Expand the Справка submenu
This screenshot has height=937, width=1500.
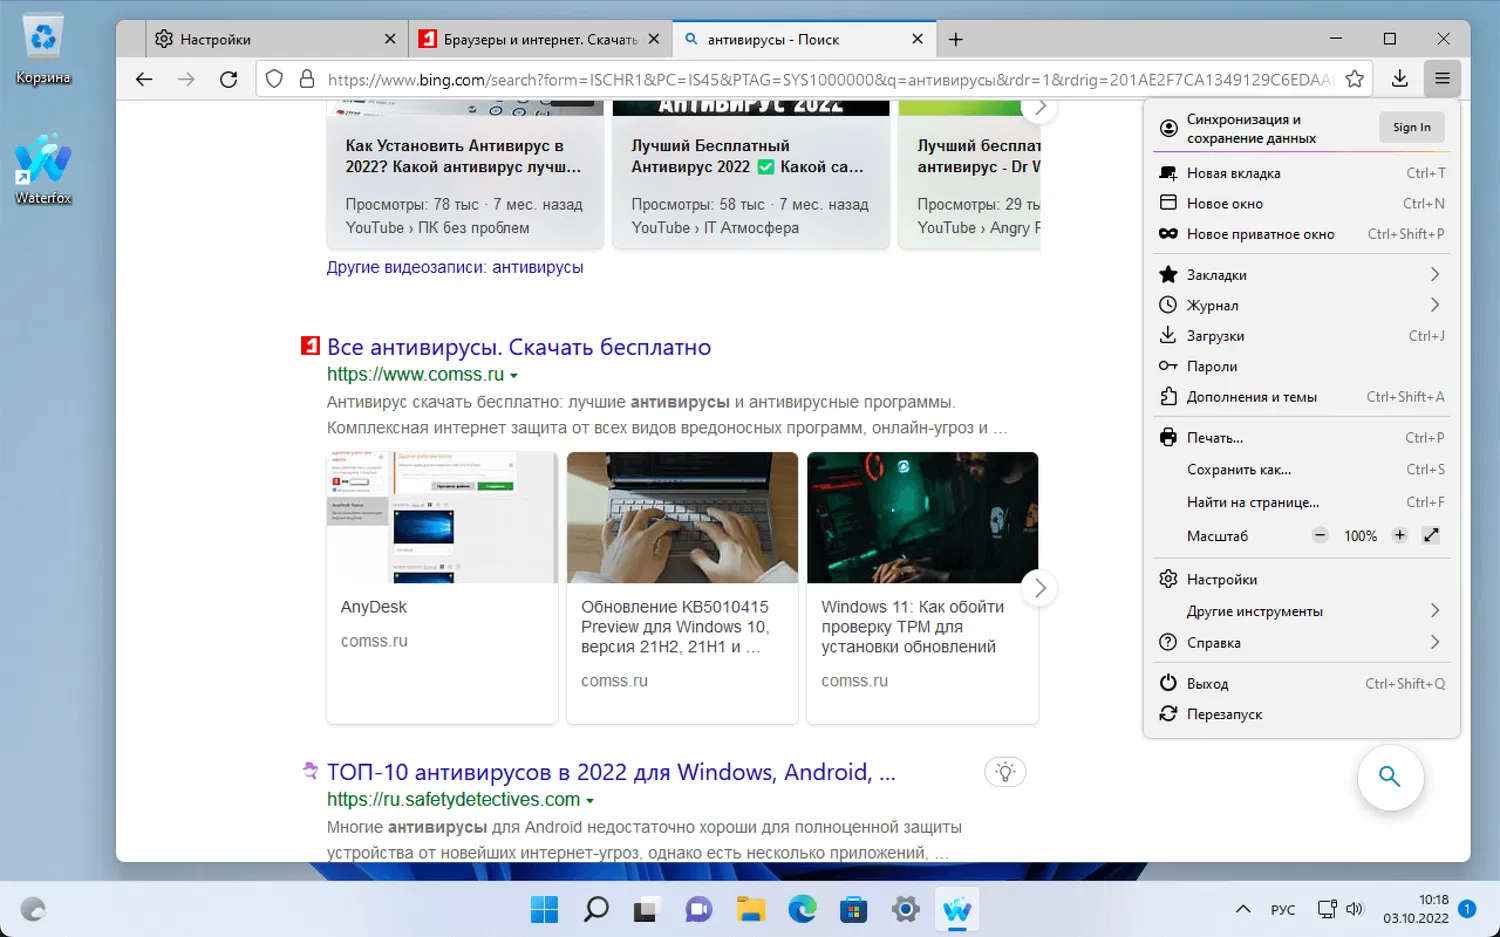(x=1435, y=642)
